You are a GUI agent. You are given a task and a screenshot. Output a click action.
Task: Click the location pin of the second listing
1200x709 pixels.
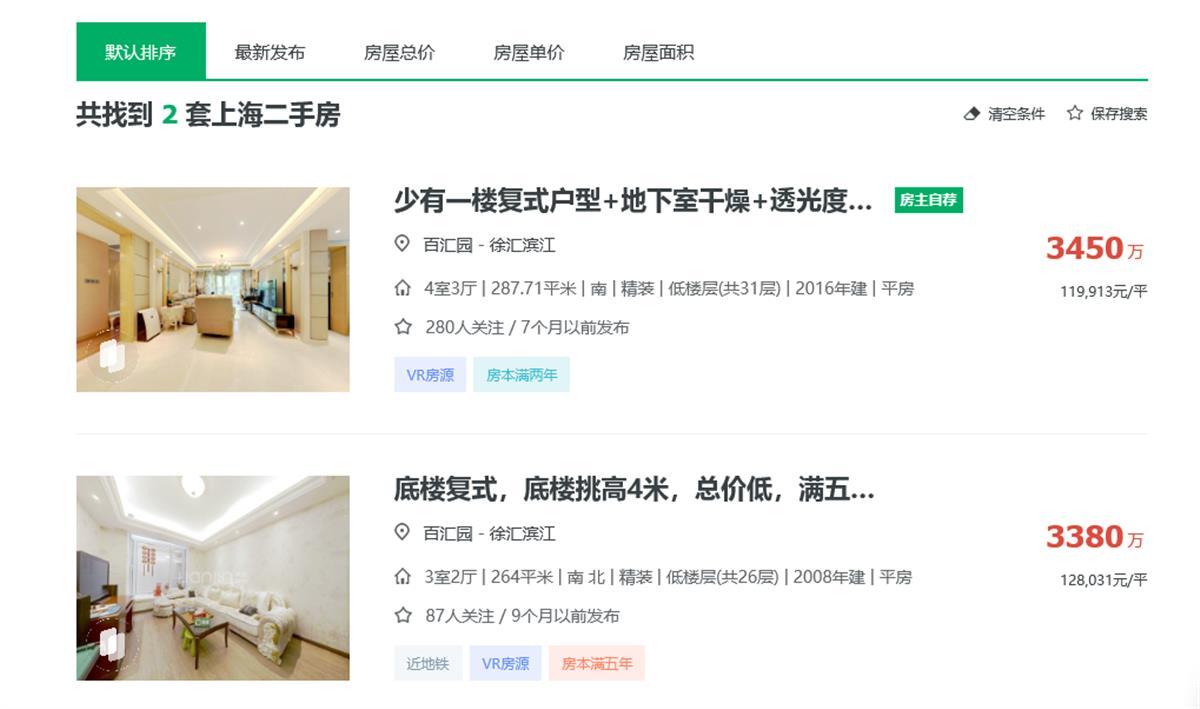pyautogui.click(x=402, y=533)
